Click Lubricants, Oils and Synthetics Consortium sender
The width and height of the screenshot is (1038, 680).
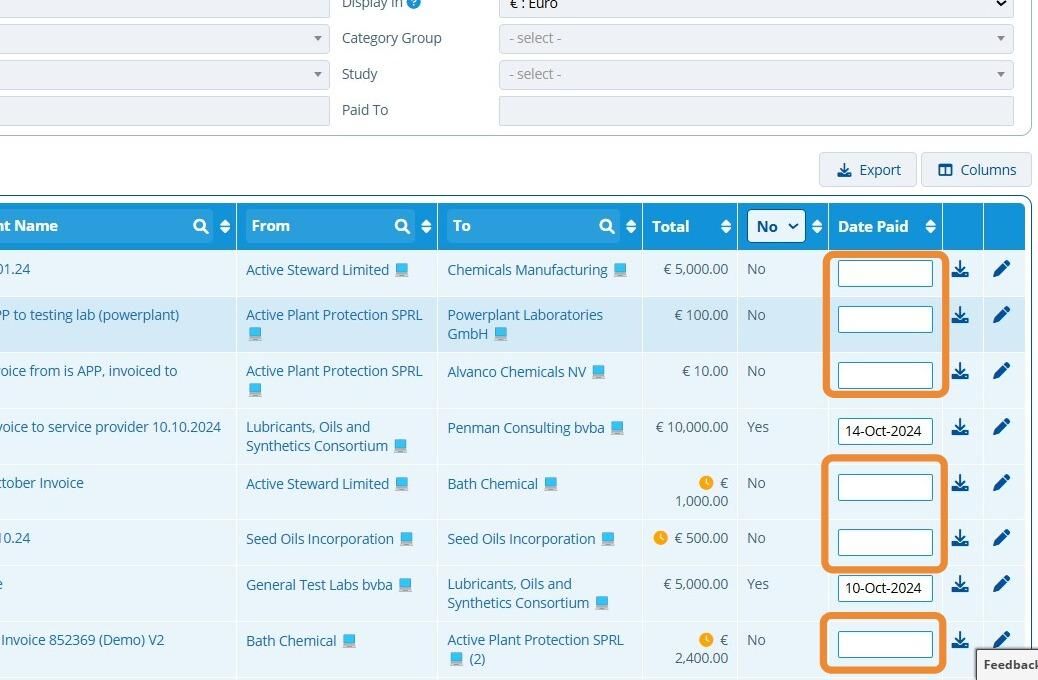317,436
